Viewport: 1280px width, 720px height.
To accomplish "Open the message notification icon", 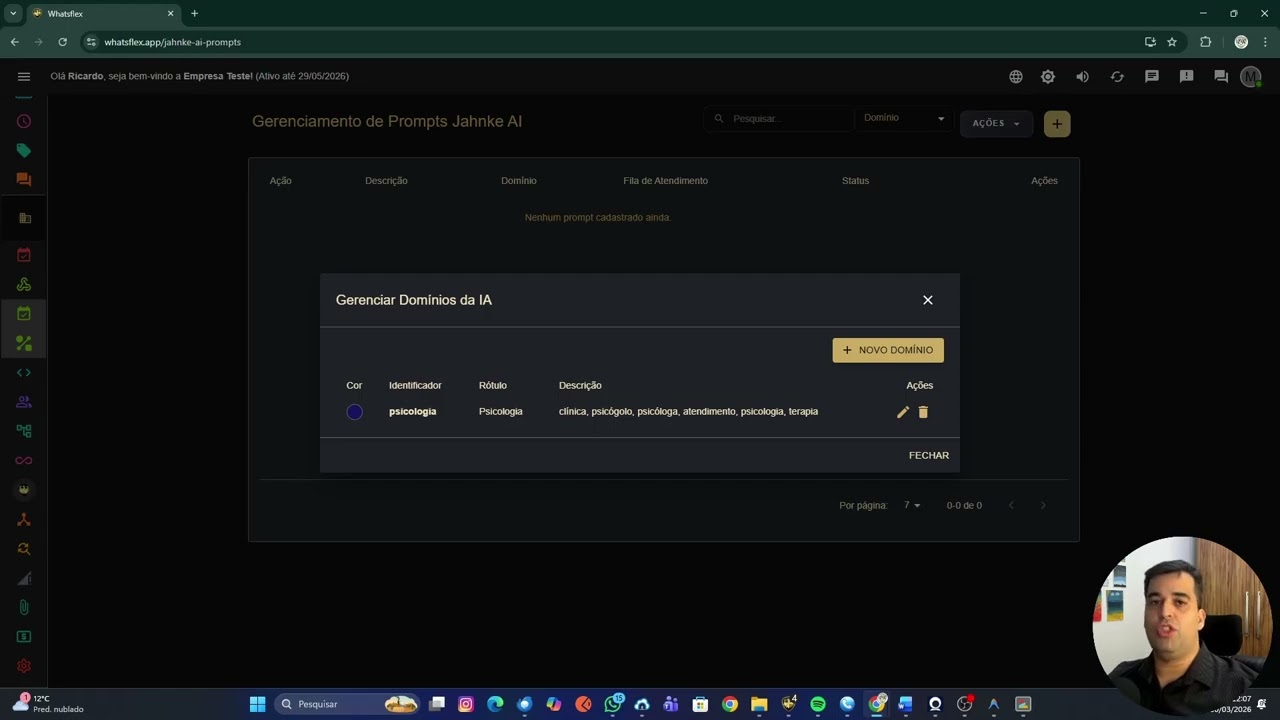I will 1152,76.
